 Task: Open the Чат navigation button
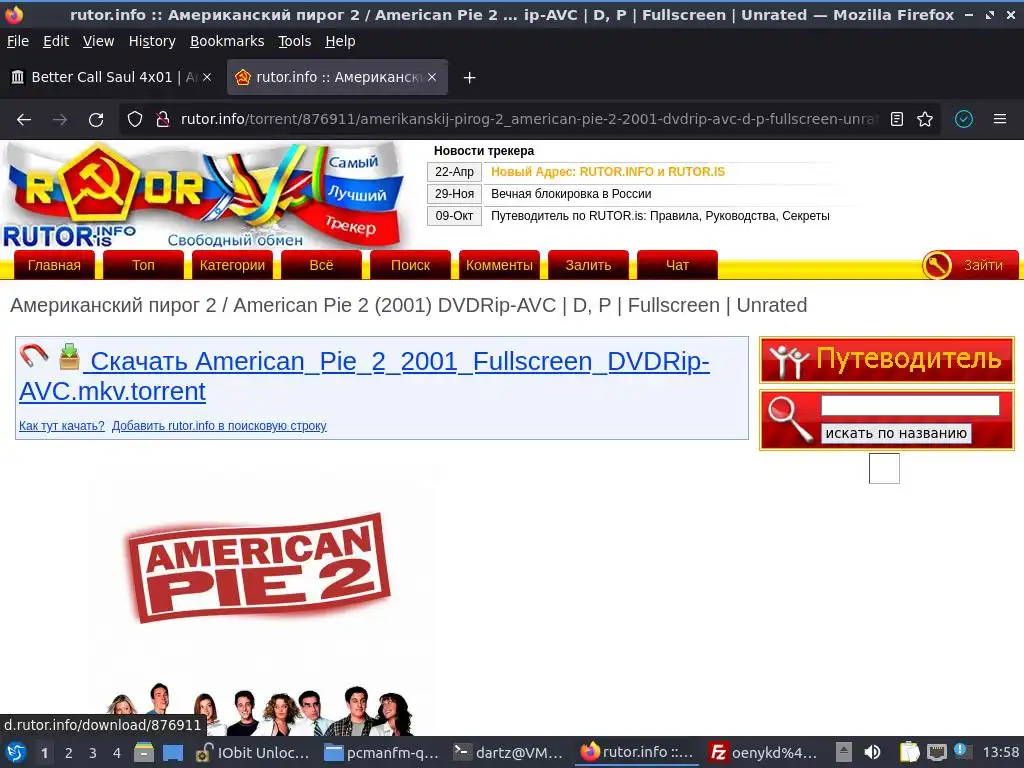[x=677, y=265]
